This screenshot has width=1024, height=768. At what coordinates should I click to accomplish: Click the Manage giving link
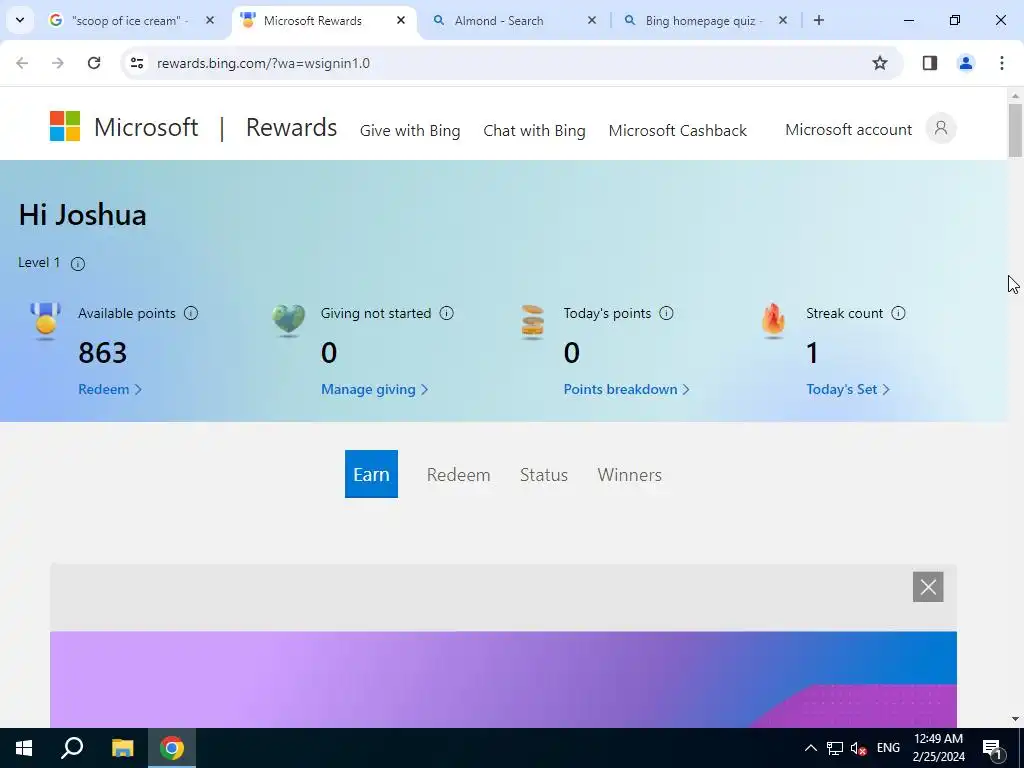pyautogui.click(x=374, y=389)
